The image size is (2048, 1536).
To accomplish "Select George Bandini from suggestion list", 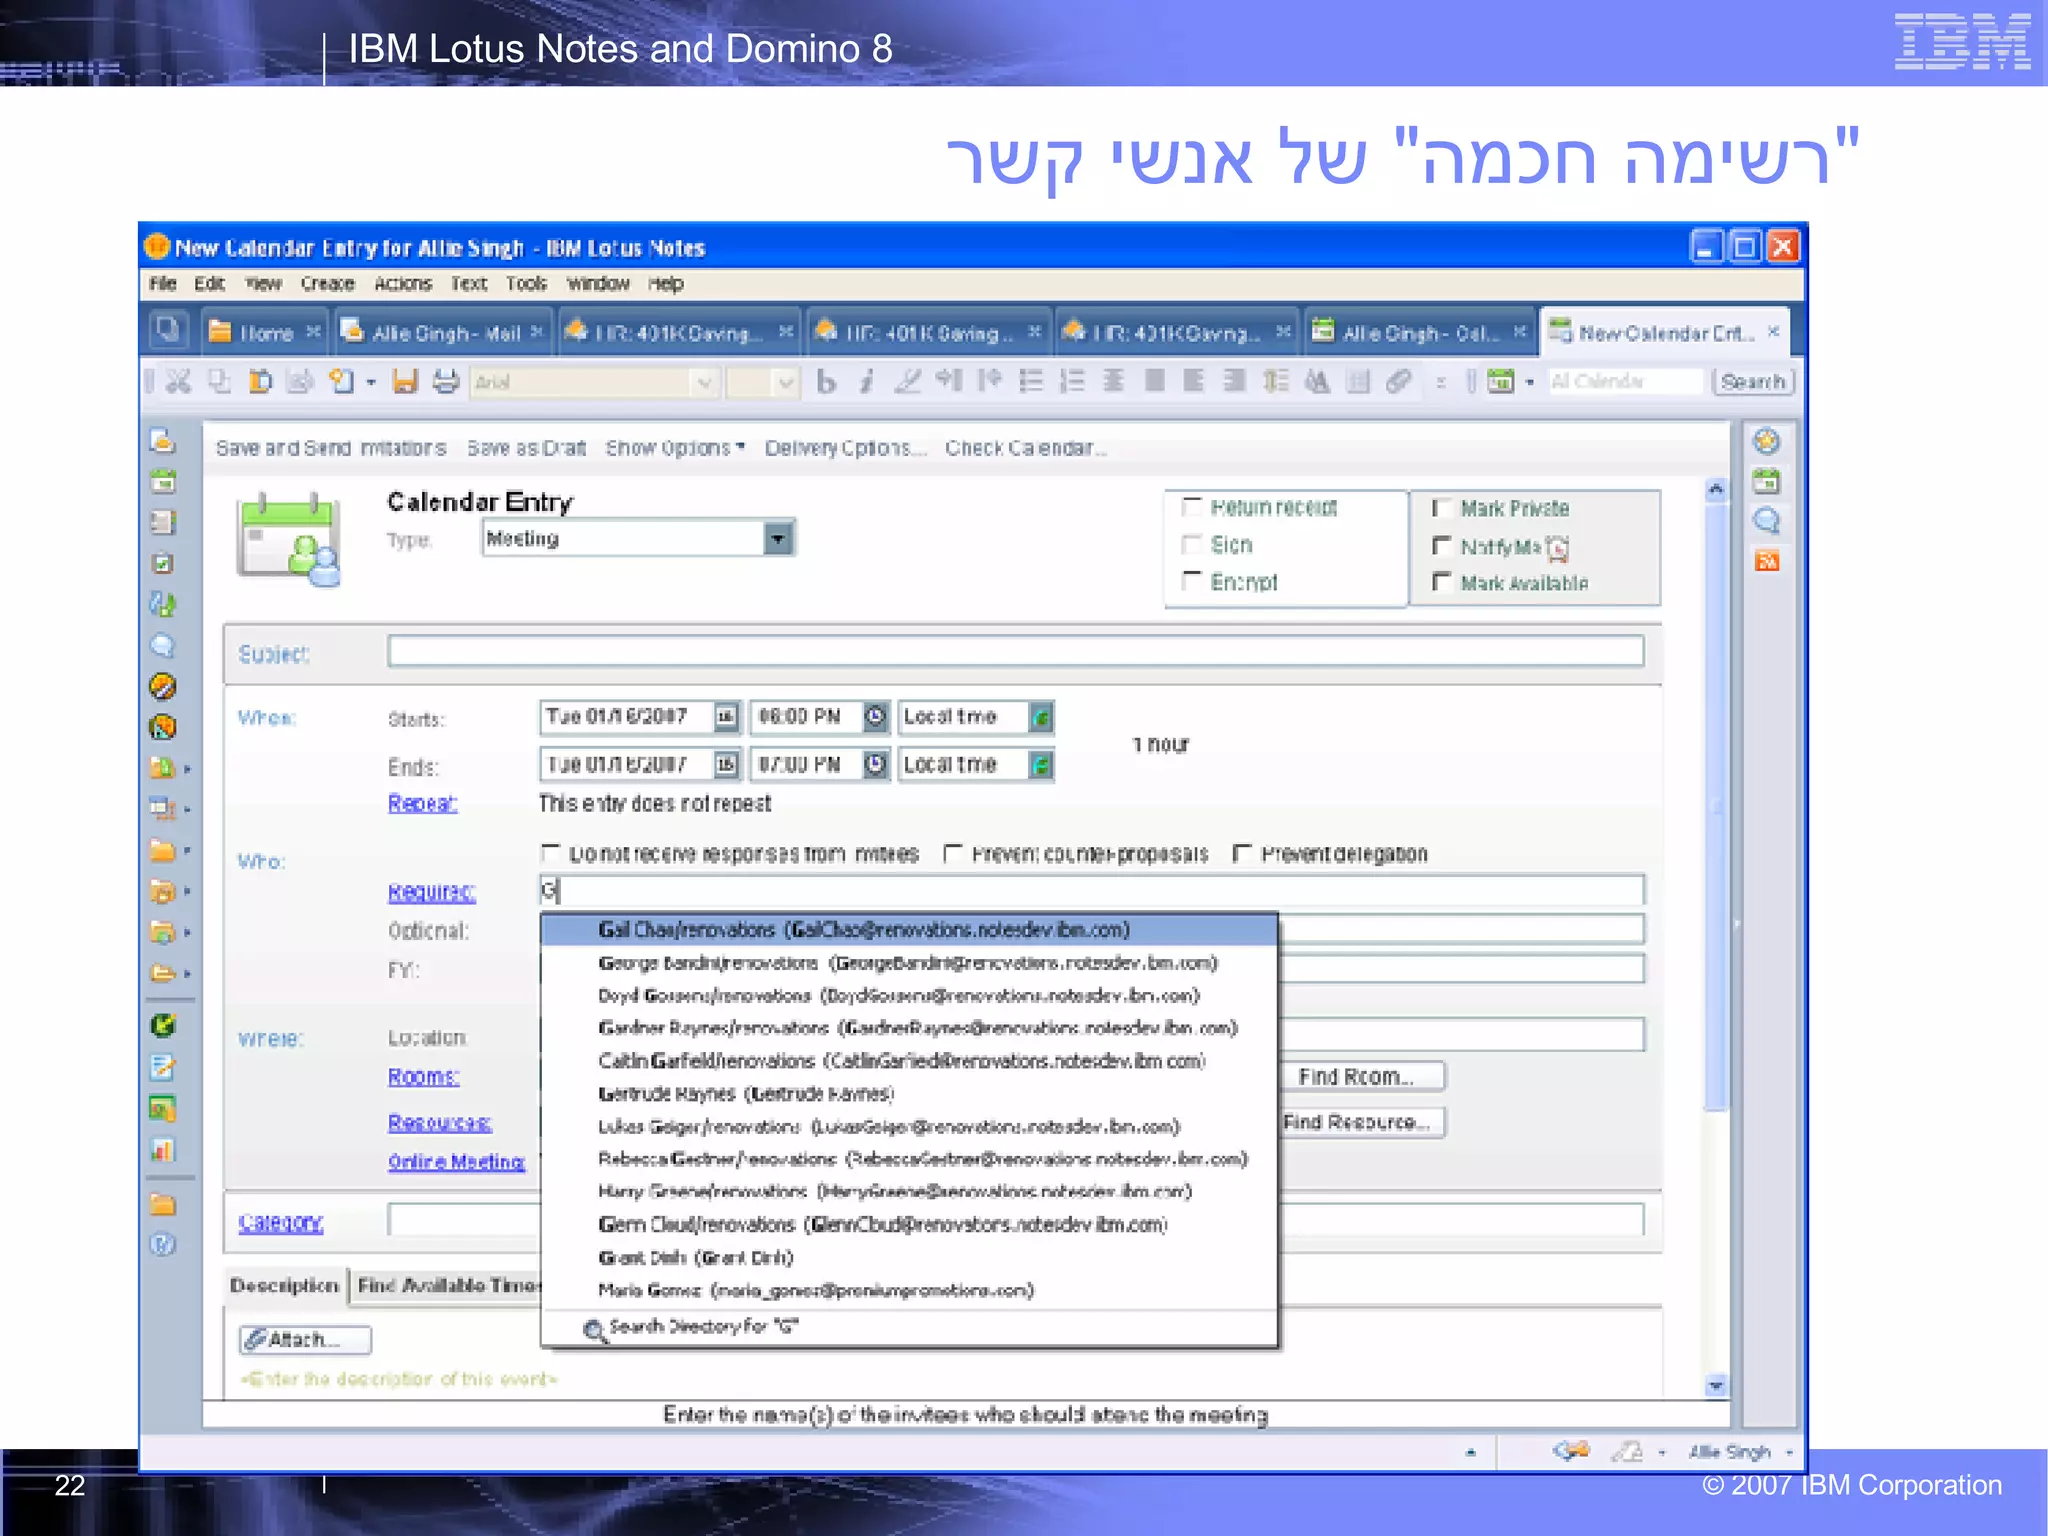I will pos(909,963).
